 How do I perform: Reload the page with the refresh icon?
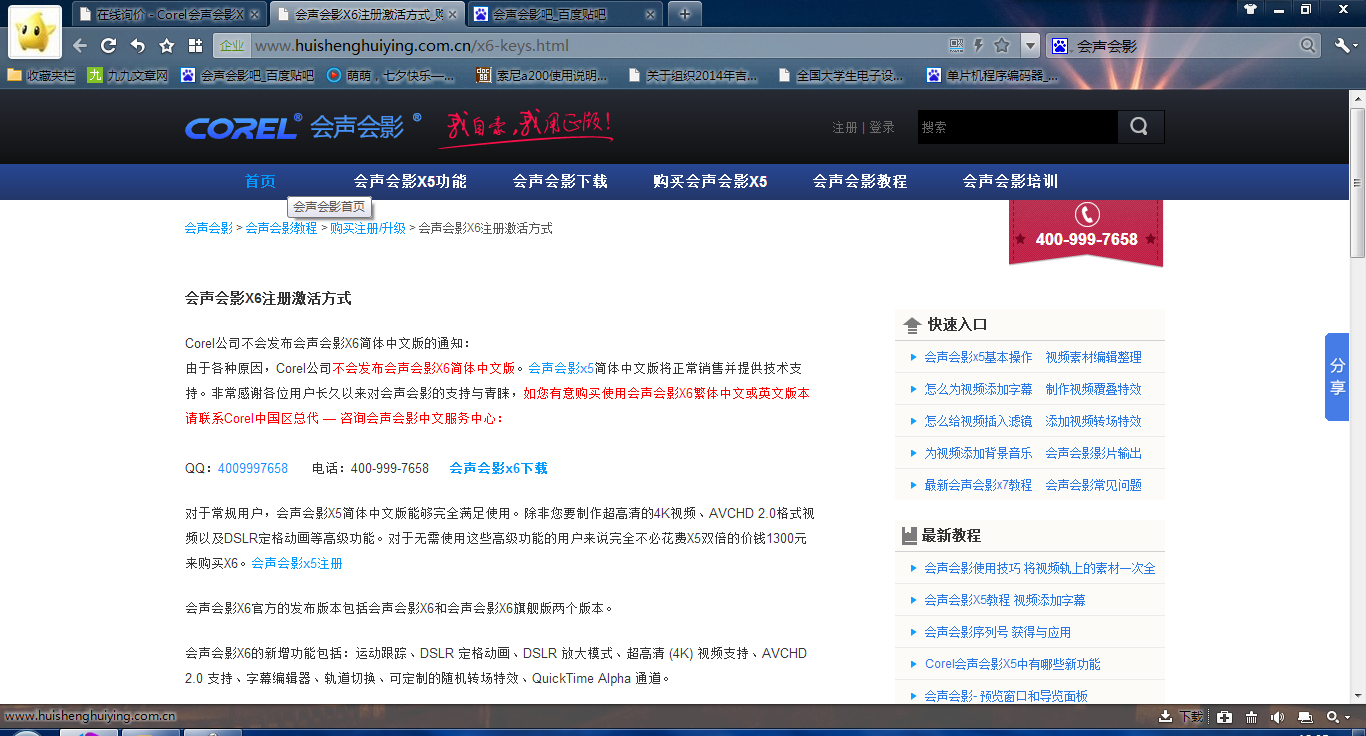point(109,46)
